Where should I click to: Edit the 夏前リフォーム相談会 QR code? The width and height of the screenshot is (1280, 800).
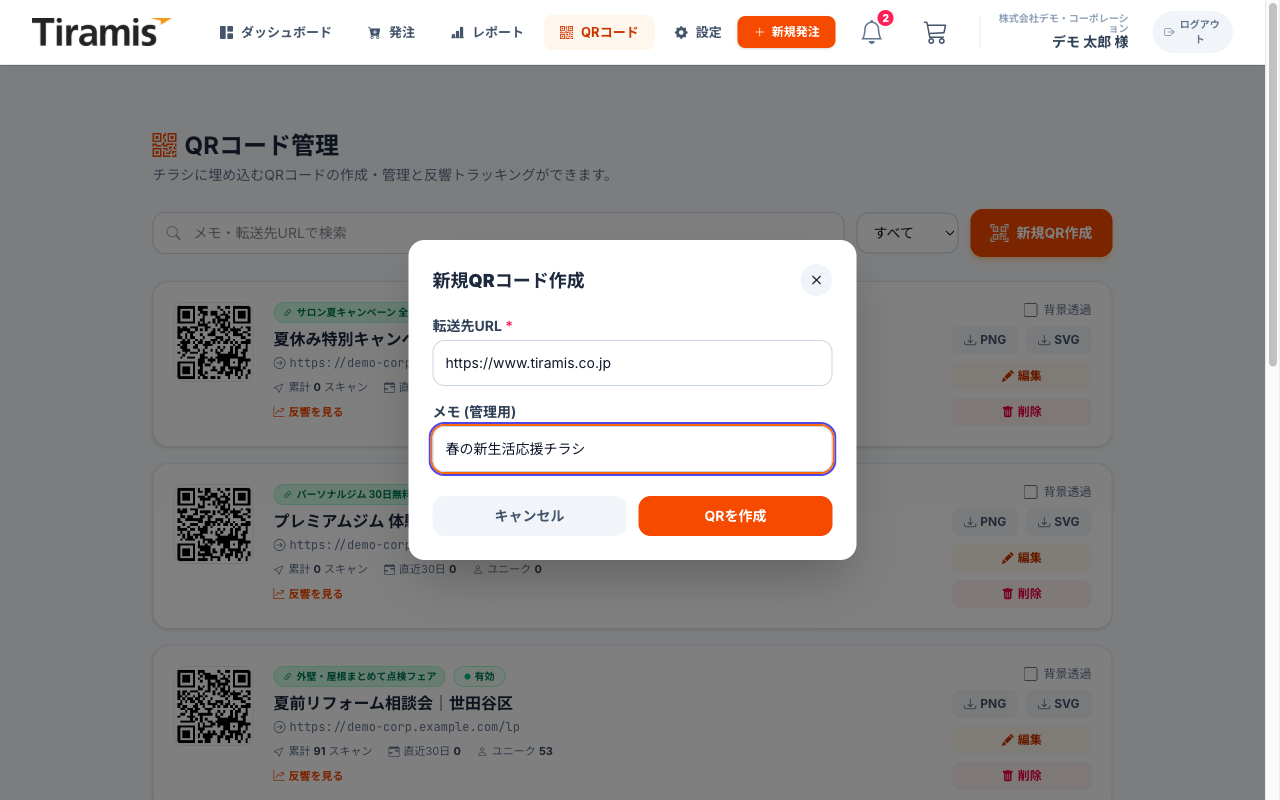click(x=1022, y=740)
